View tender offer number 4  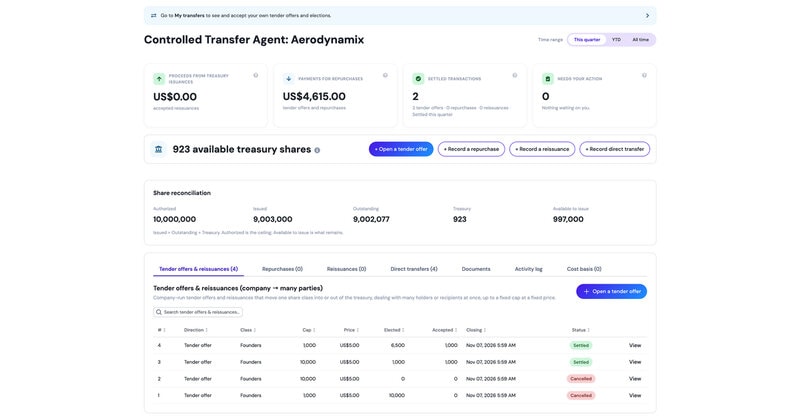pyautogui.click(x=635, y=346)
